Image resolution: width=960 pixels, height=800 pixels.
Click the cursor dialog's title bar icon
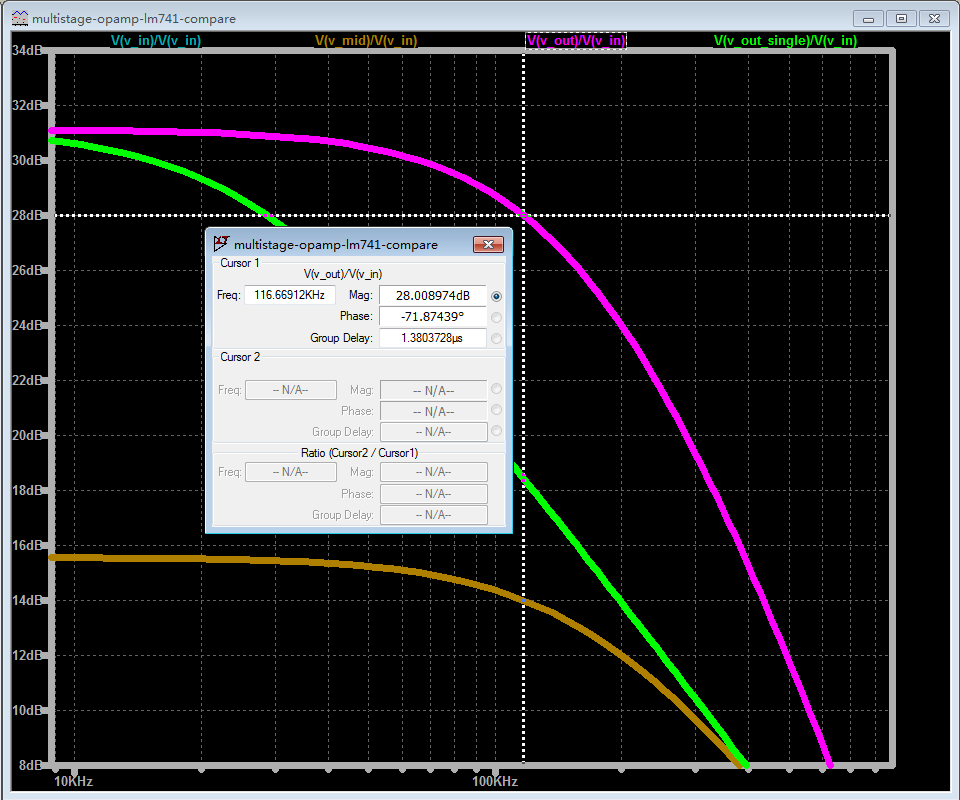coord(221,244)
